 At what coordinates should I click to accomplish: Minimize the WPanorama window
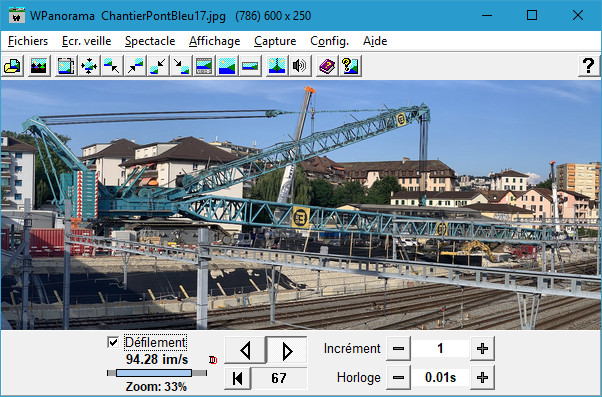click(x=487, y=15)
